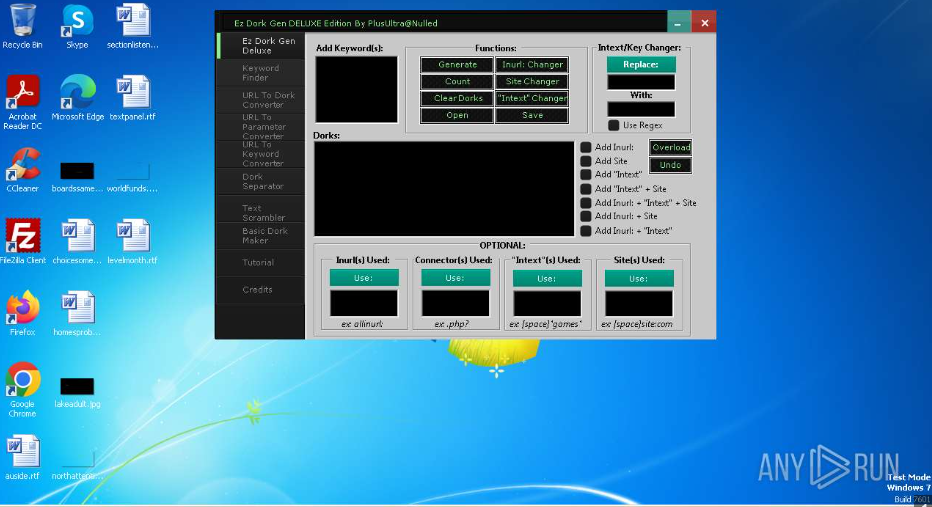The image size is (932, 507).
Task: Open the Skype desktop shortcut
Action: click(77, 24)
